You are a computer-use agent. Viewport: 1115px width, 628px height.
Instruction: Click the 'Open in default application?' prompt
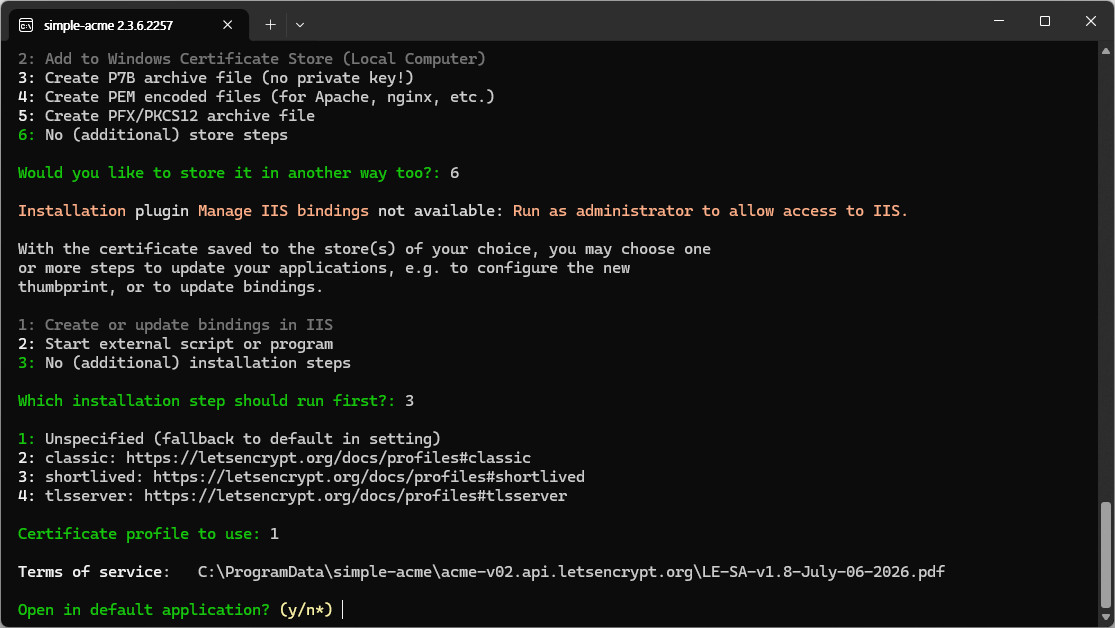[x=144, y=610]
